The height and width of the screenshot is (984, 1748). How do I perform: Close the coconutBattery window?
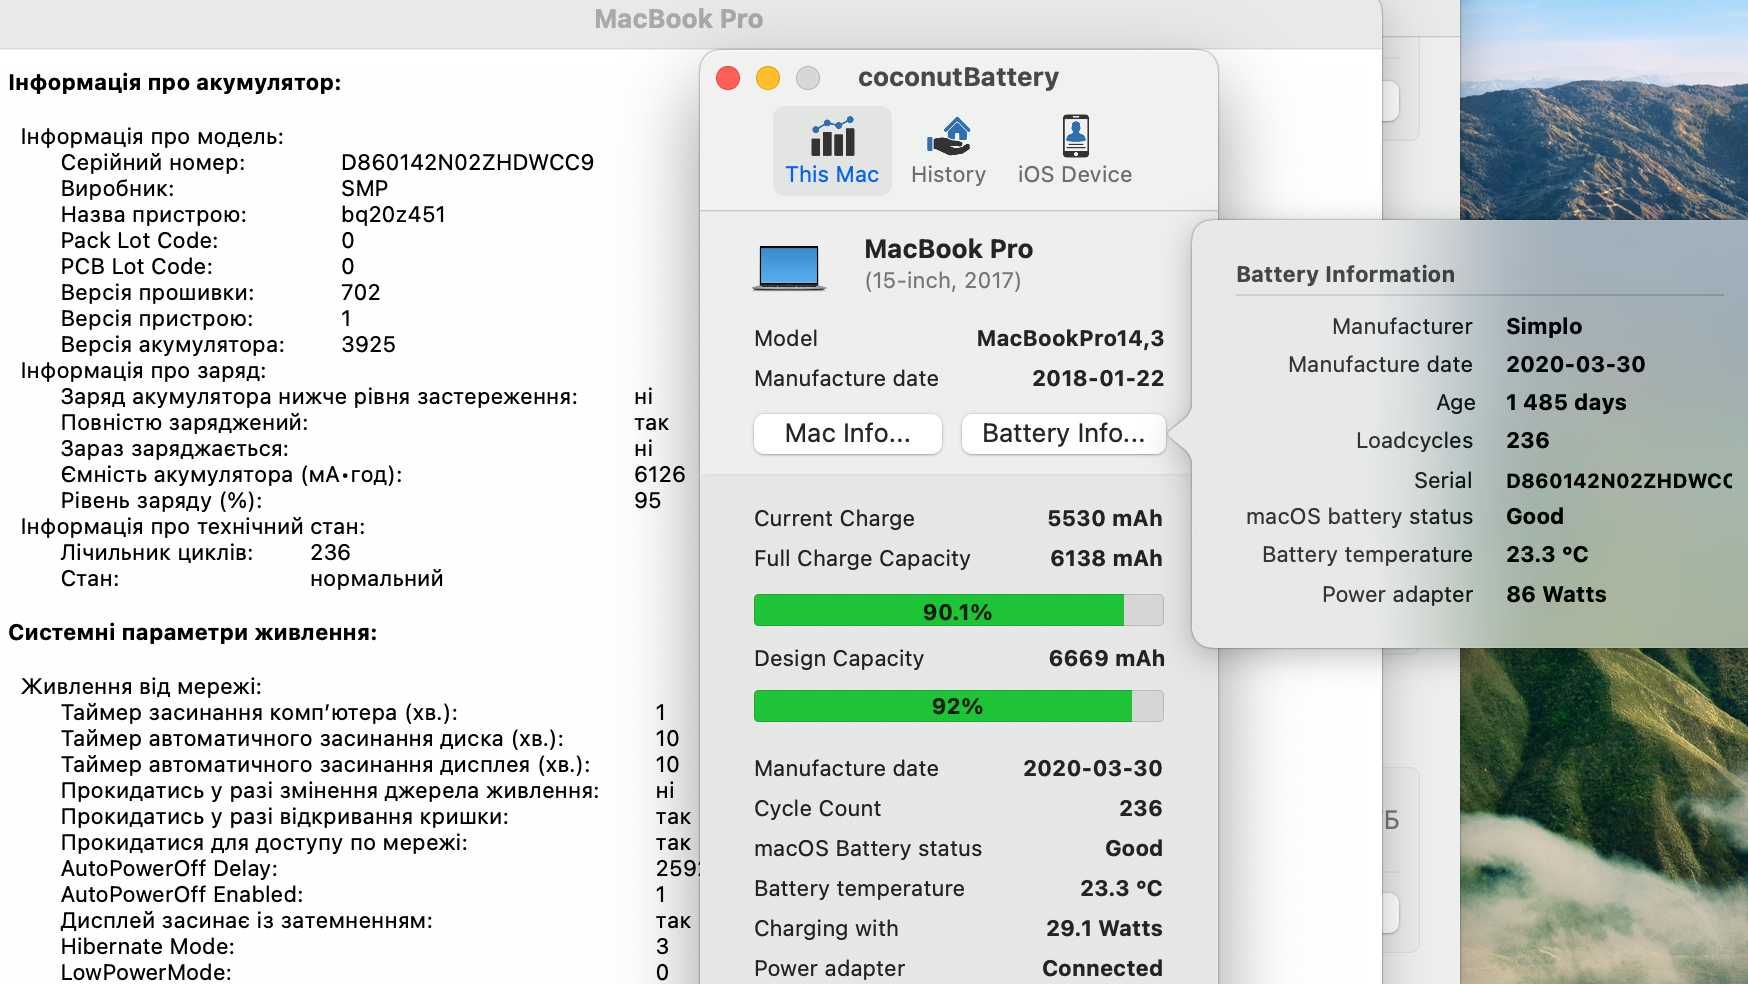[x=728, y=78]
